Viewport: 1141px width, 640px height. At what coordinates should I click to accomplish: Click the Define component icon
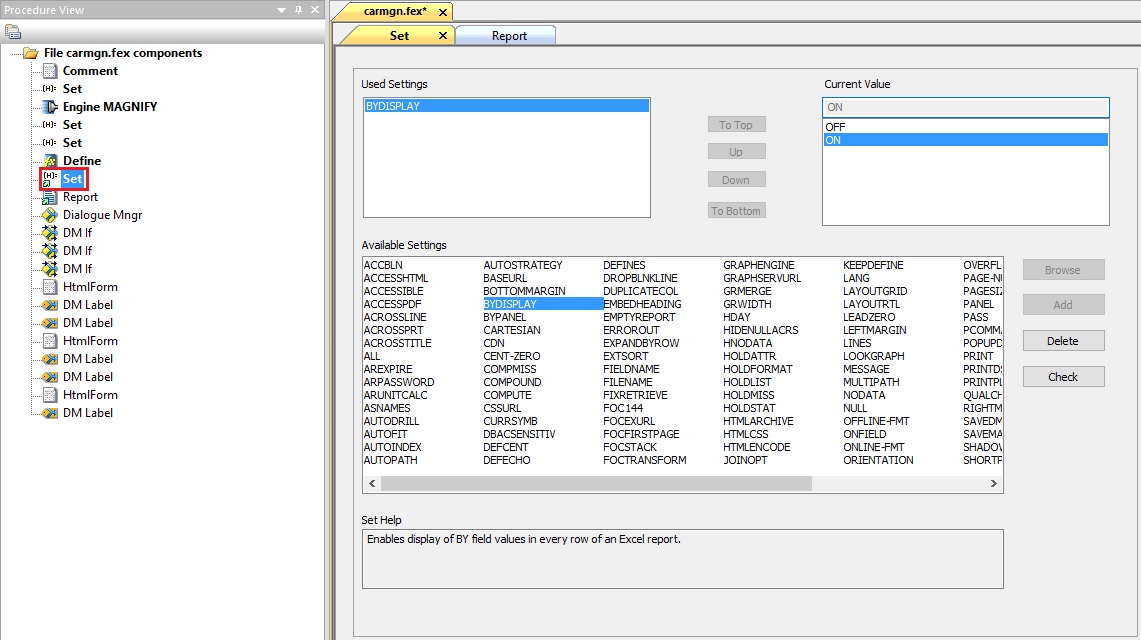[x=50, y=161]
